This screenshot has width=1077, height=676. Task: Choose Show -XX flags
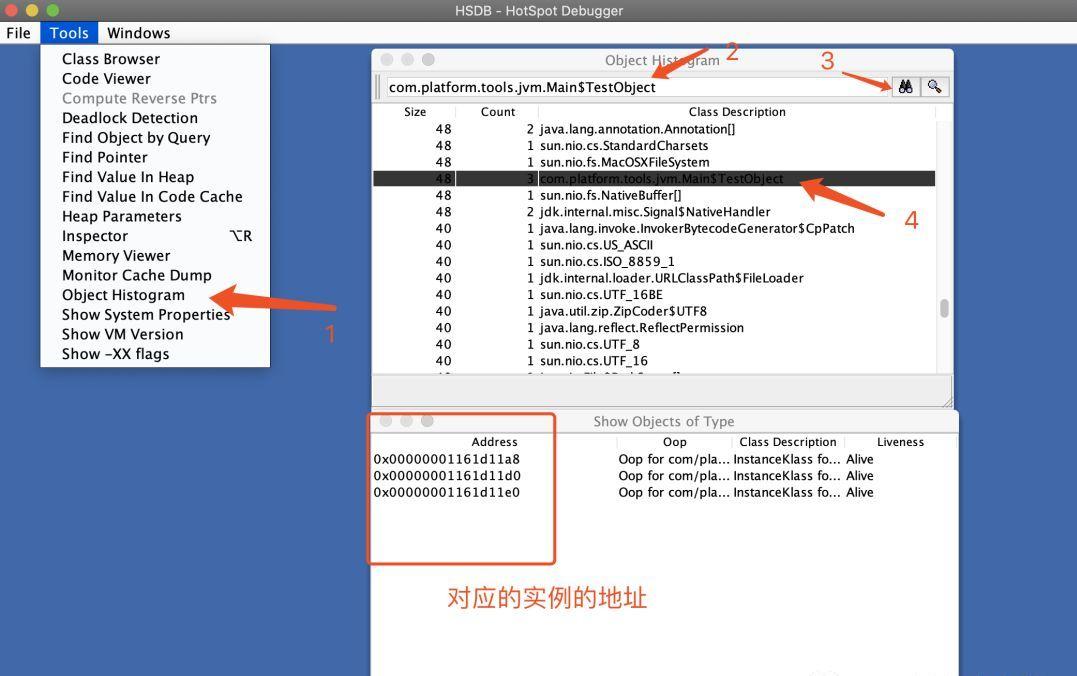[x=155, y=354]
